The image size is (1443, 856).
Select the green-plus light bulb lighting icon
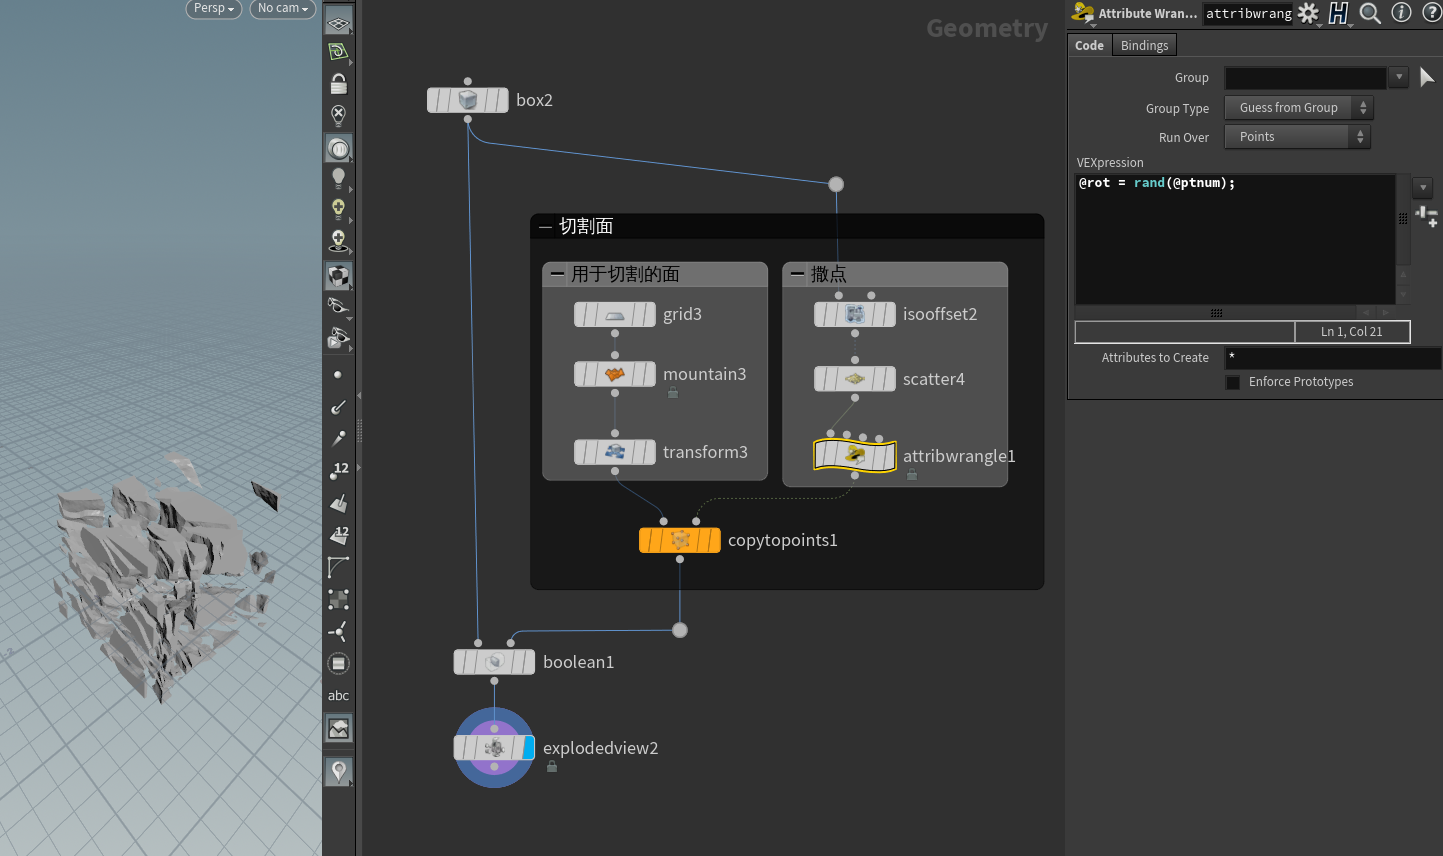click(339, 210)
